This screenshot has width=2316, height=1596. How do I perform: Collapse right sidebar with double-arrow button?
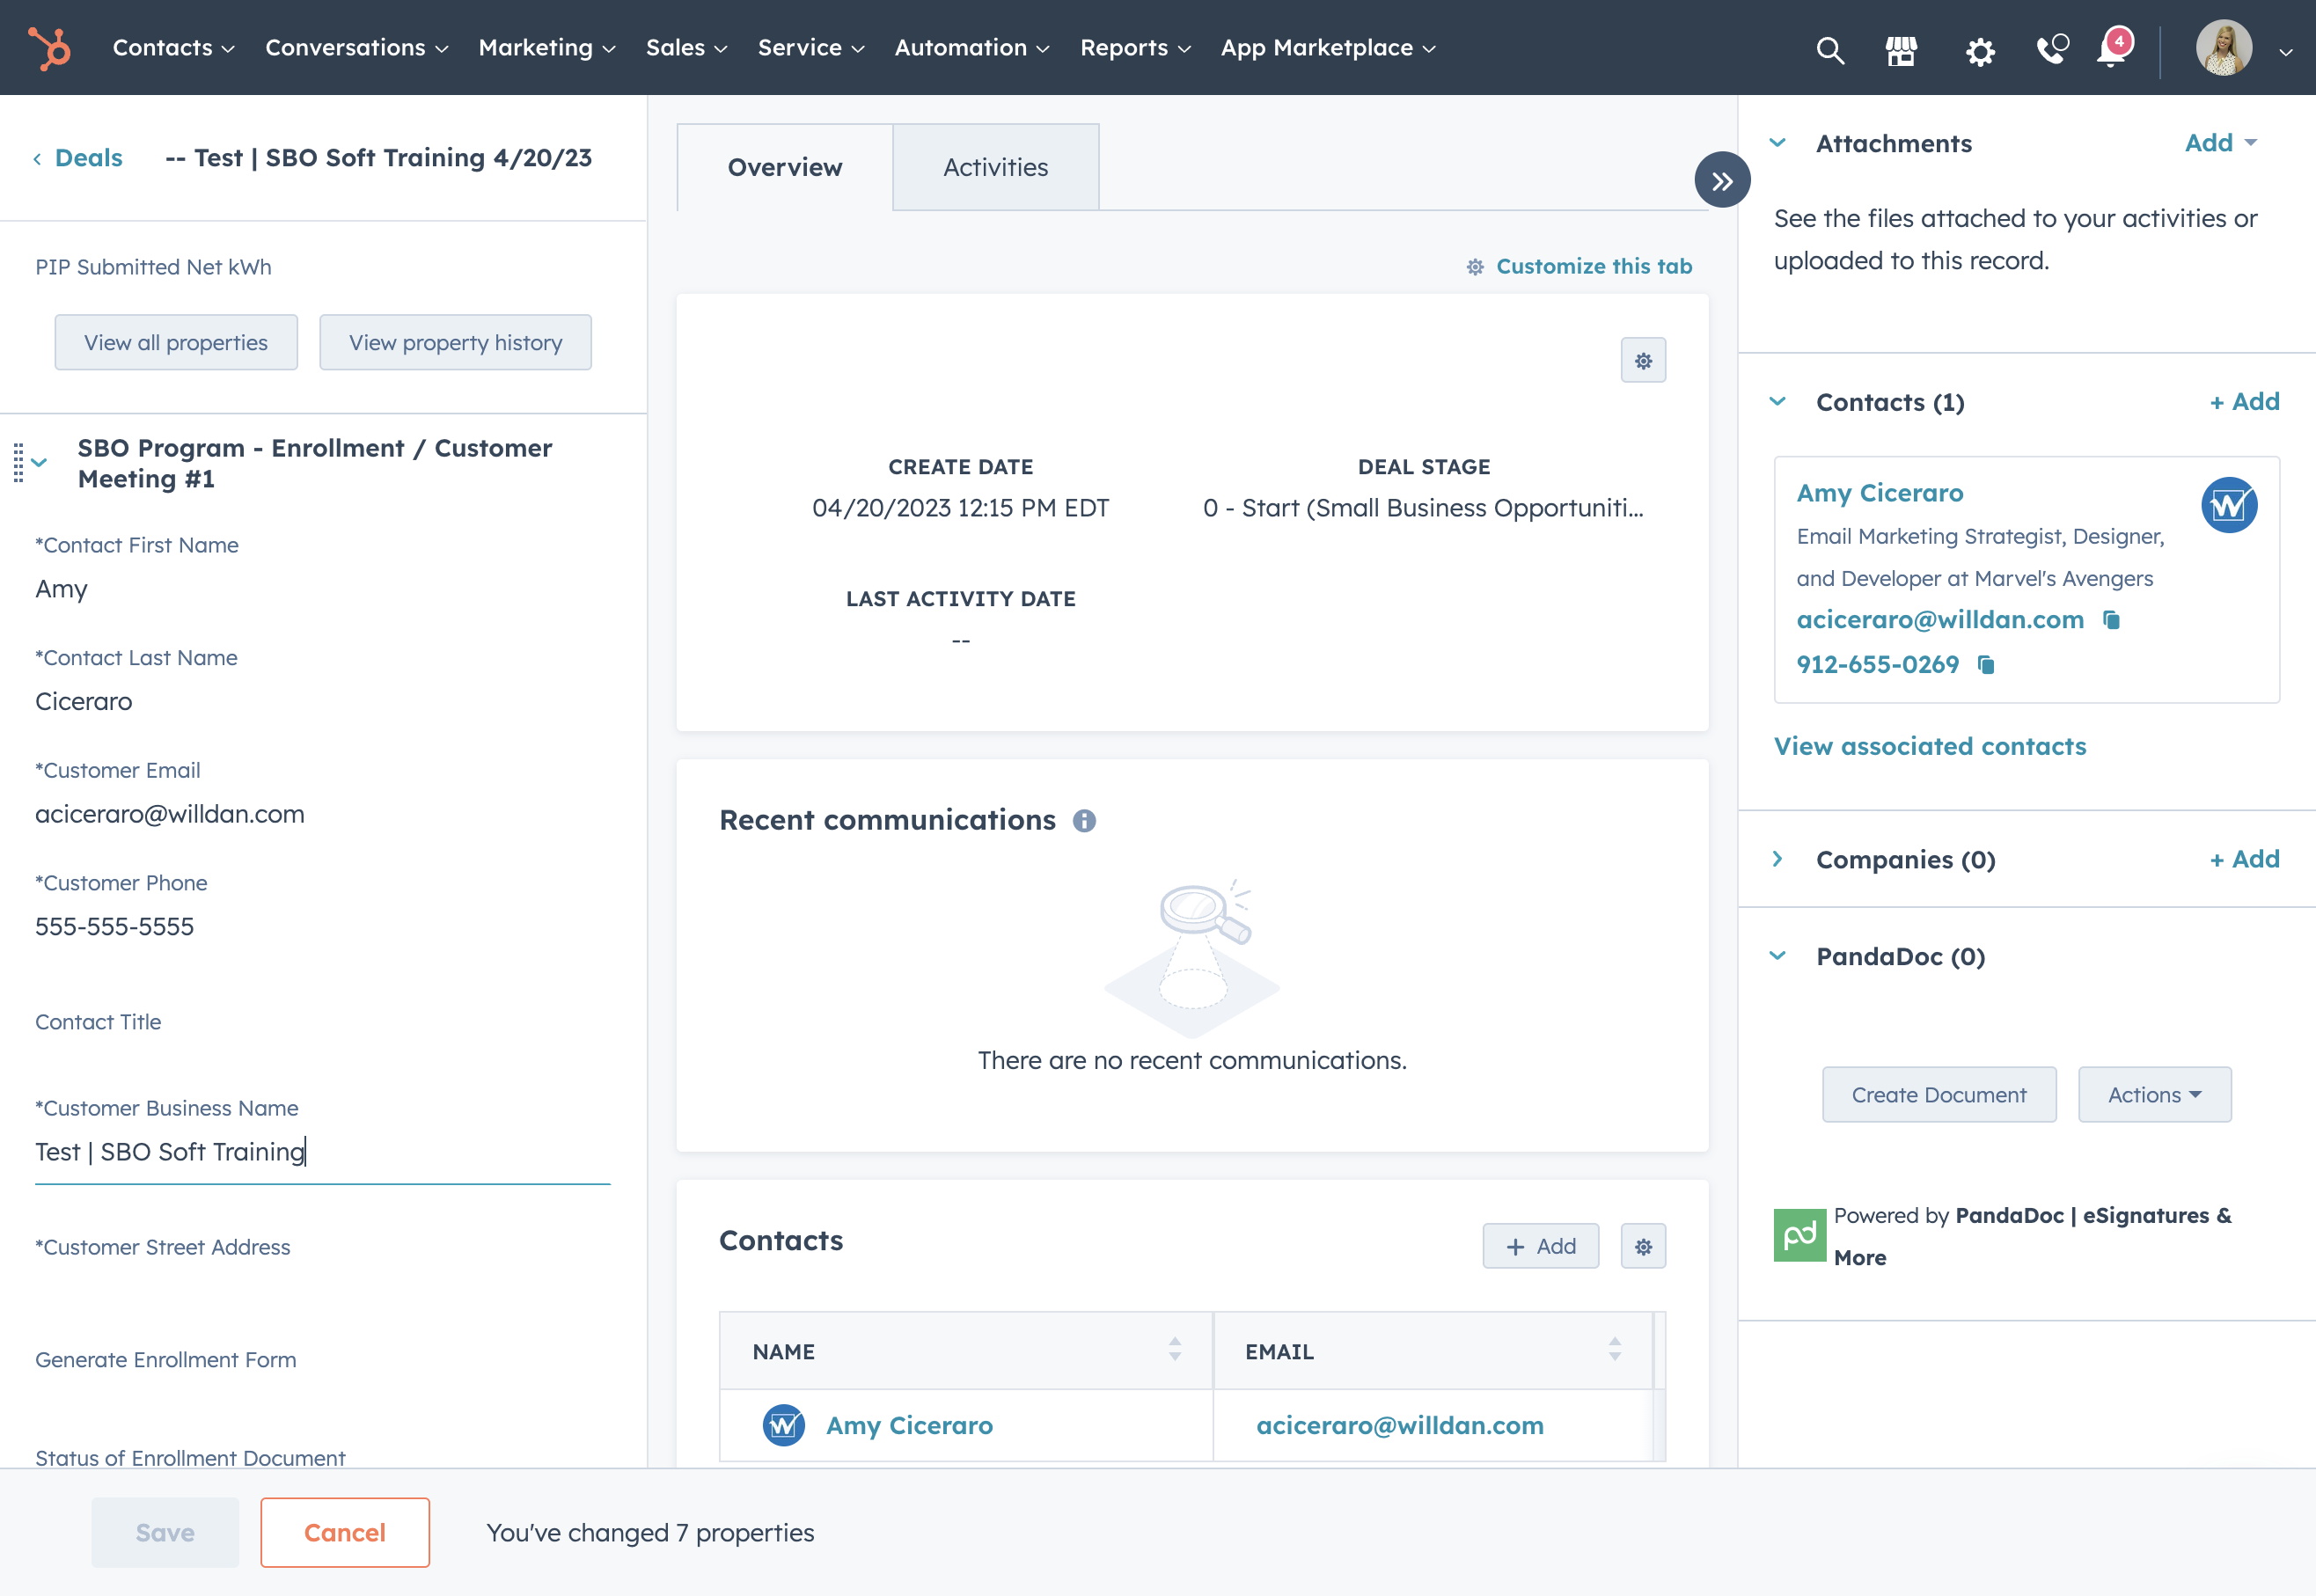pos(1722,180)
